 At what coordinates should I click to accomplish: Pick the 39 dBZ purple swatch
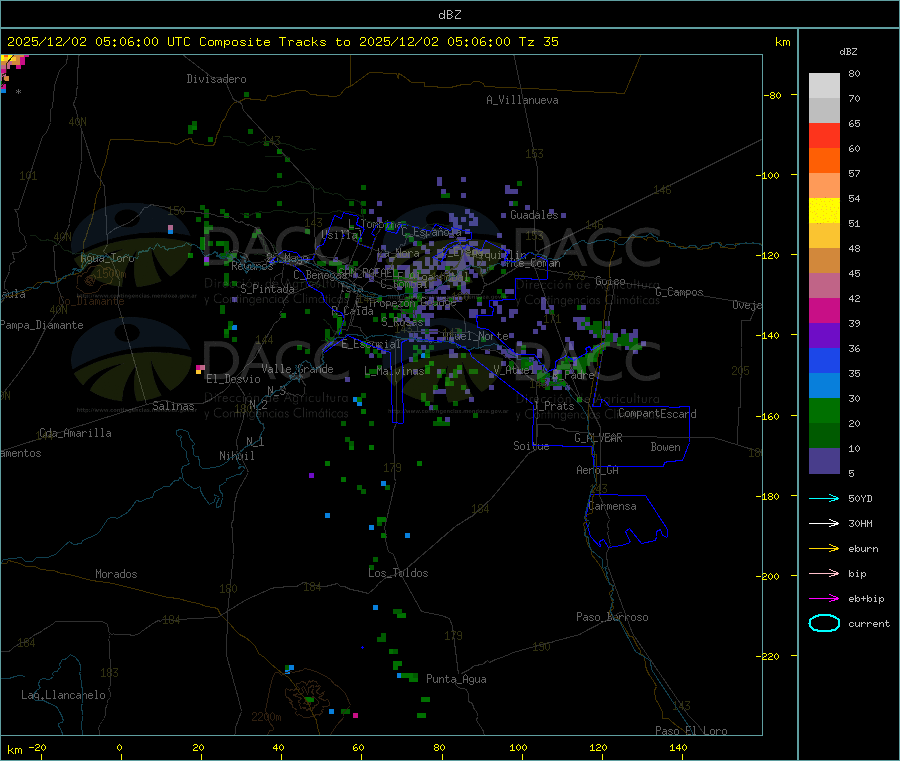[x=824, y=336]
